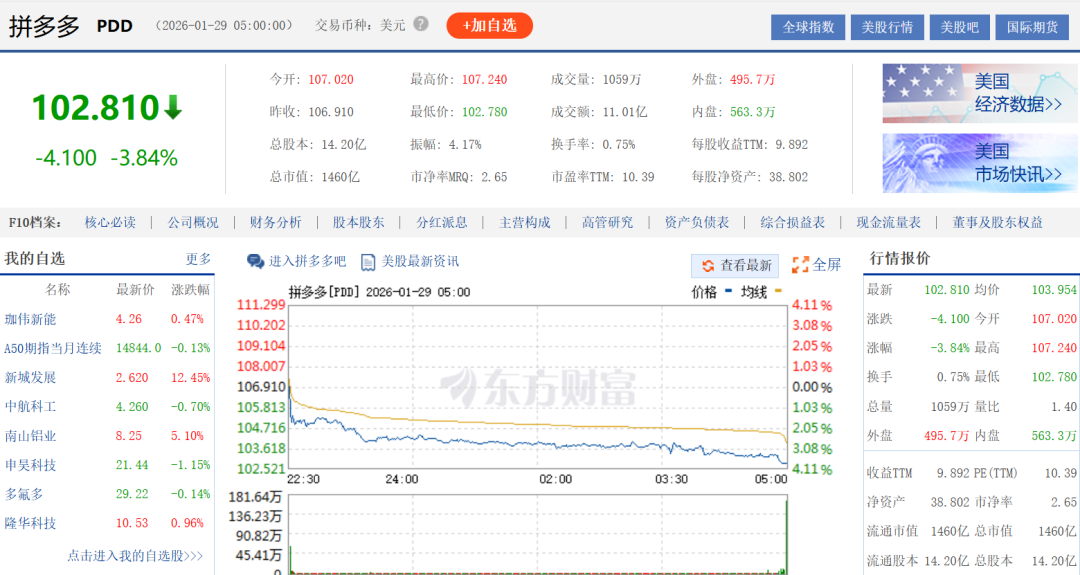Click the intraday price line chart
Screen dimensions: 1080x575
(537, 387)
